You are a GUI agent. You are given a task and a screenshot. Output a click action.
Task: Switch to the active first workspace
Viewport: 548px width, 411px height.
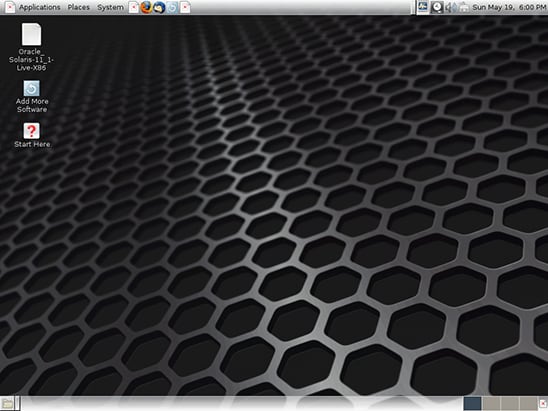[x=473, y=404]
